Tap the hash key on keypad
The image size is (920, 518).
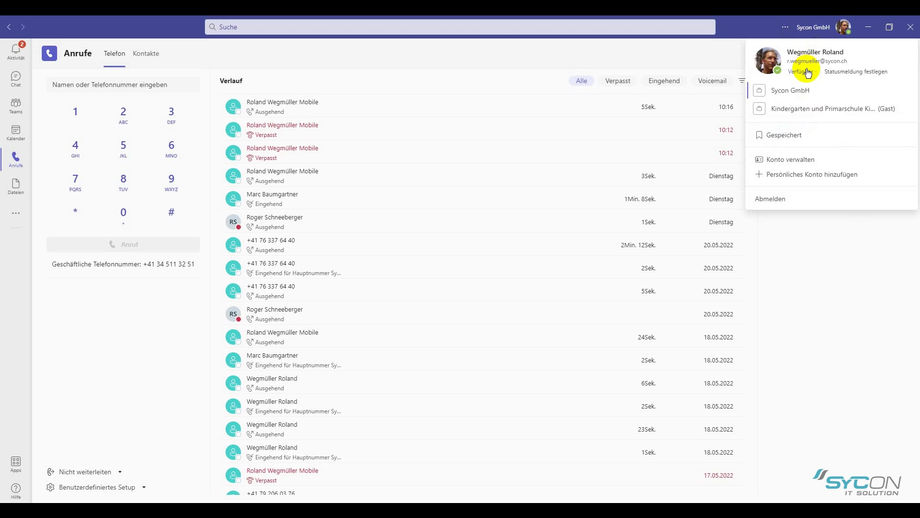pyautogui.click(x=171, y=212)
